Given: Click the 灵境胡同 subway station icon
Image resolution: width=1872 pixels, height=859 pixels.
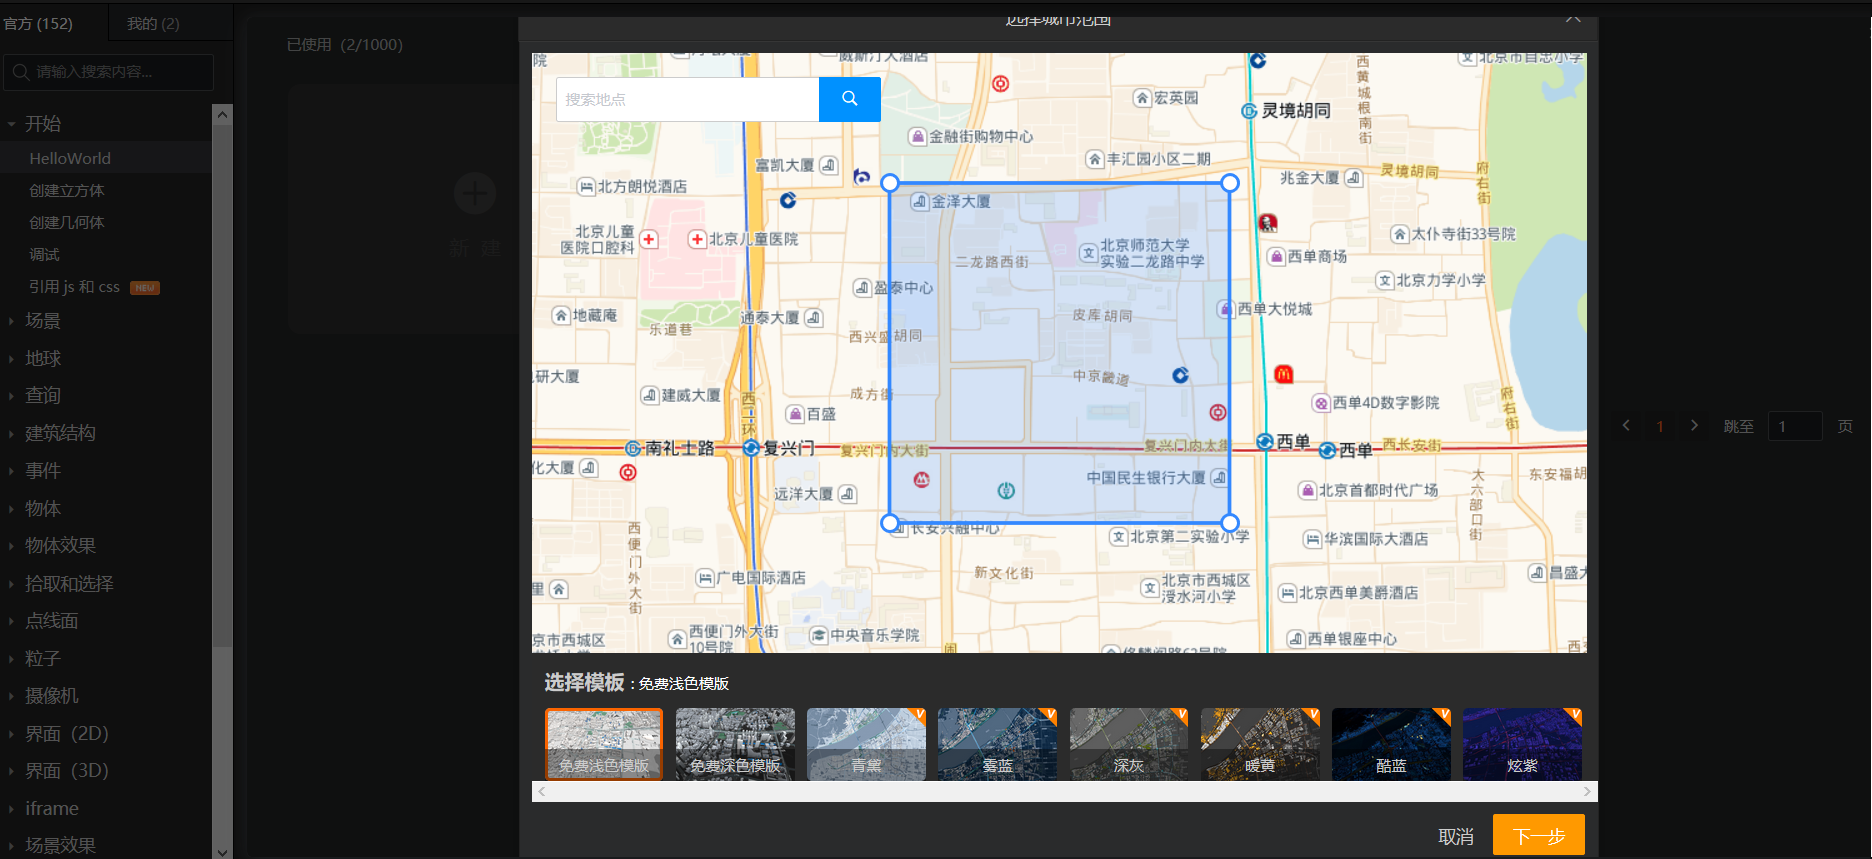Looking at the screenshot, I should click(x=1249, y=111).
